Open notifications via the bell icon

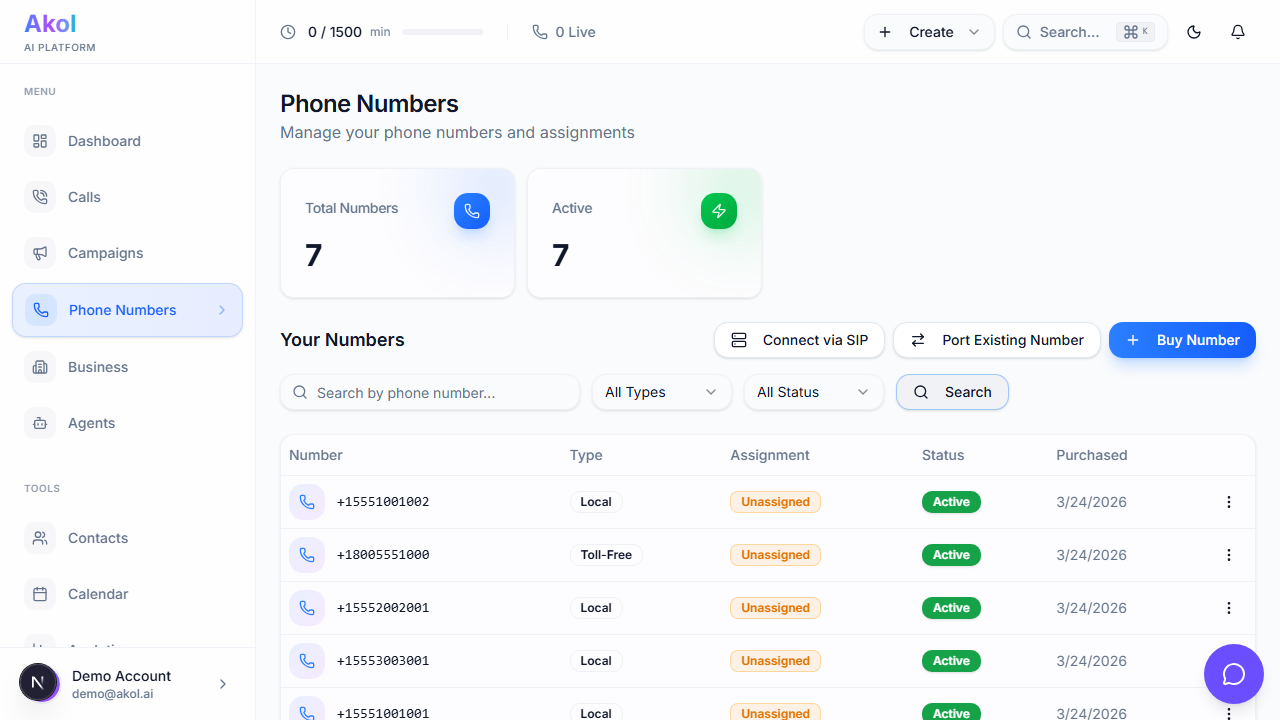[x=1237, y=32]
